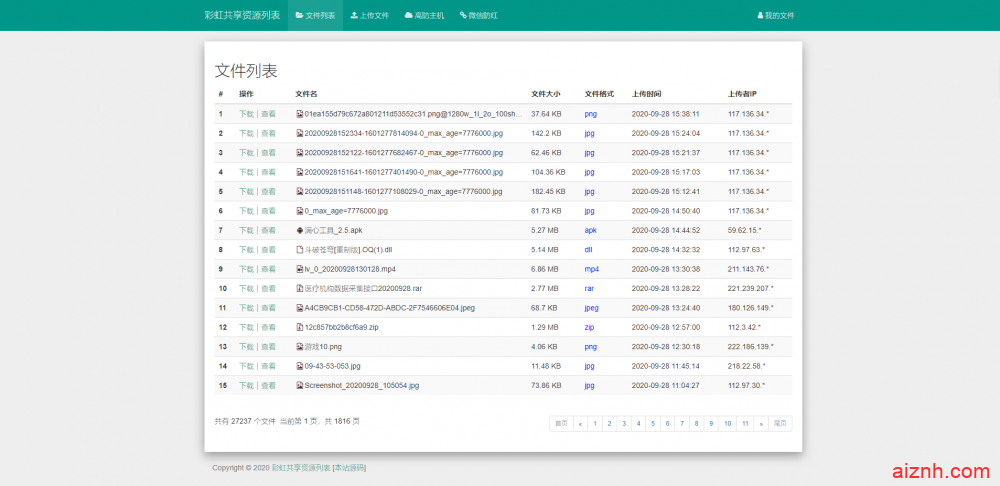Click the archive icon beside the .rar file

pyautogui.click(x=300, y=288)
